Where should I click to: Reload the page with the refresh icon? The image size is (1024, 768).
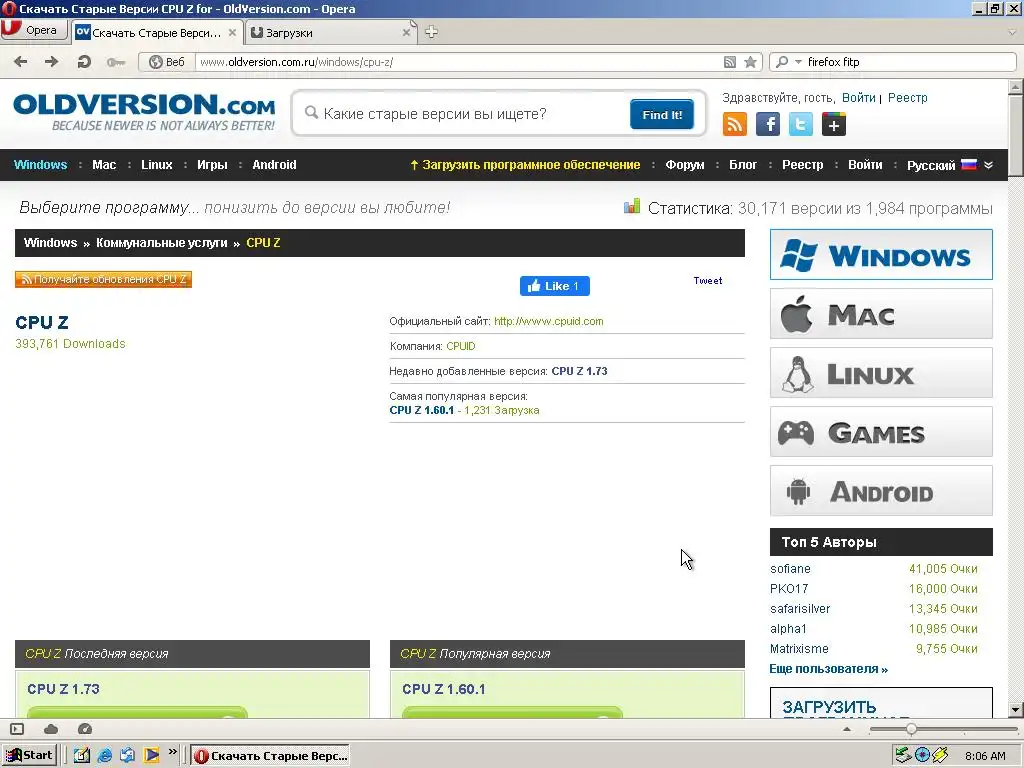coord(84,62)
